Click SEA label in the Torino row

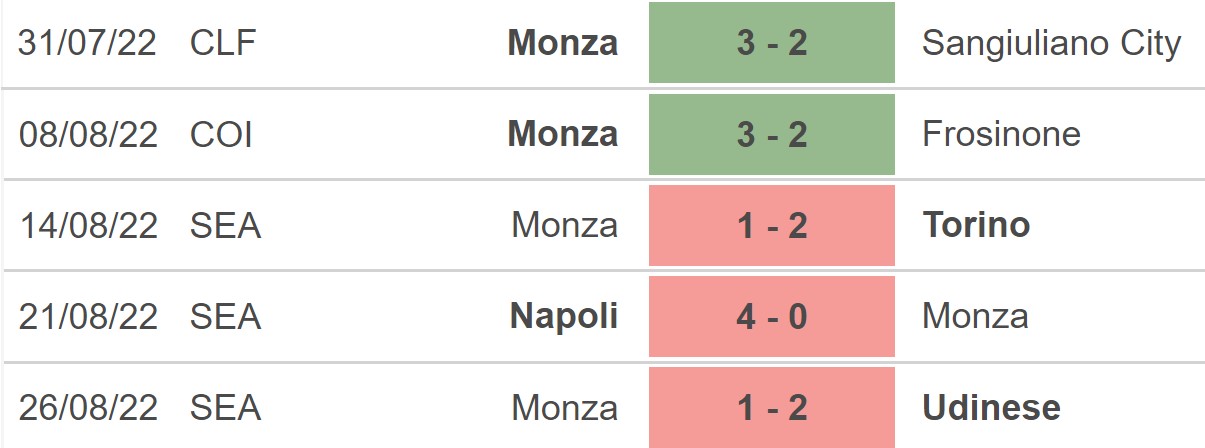click(x=225, y=225)
